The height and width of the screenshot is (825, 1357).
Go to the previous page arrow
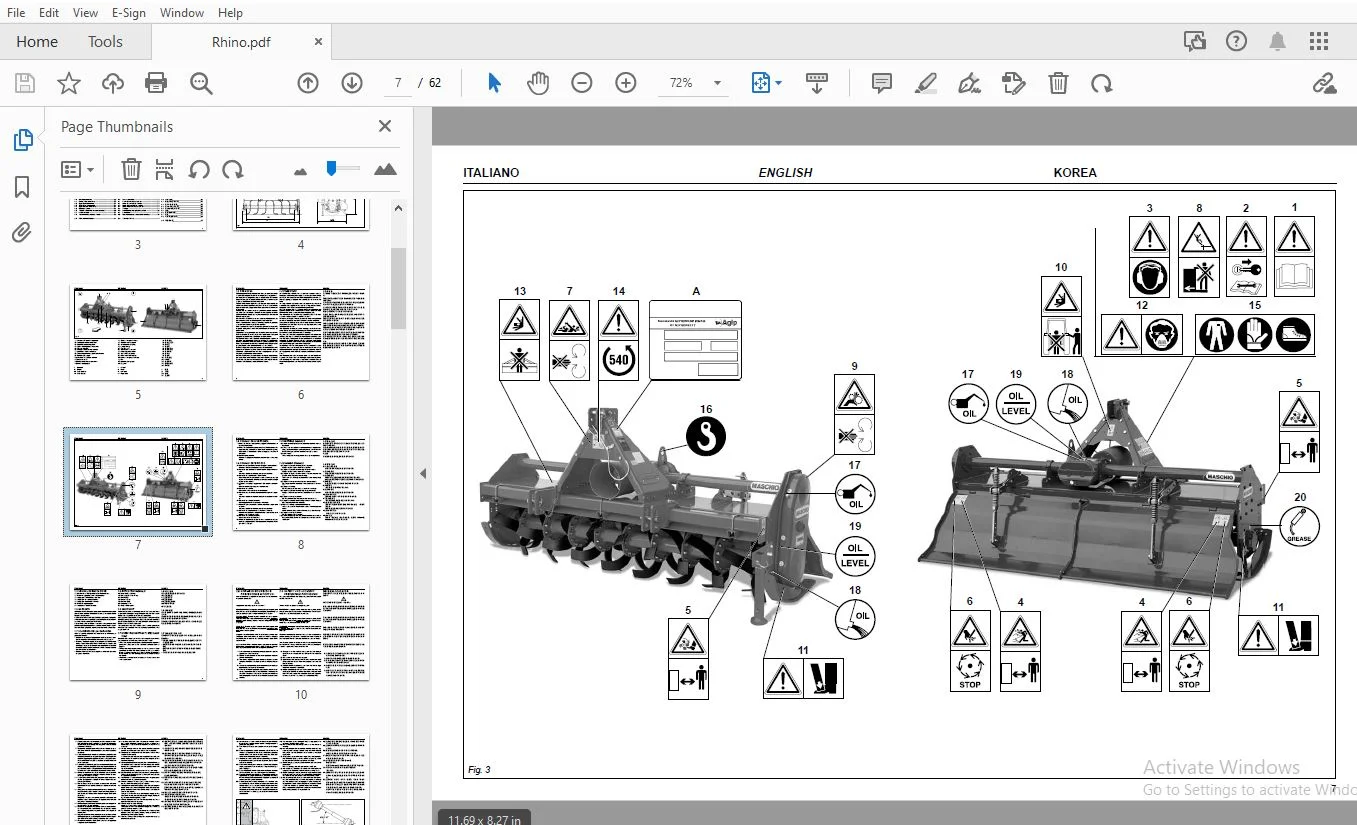pos(308,83)
